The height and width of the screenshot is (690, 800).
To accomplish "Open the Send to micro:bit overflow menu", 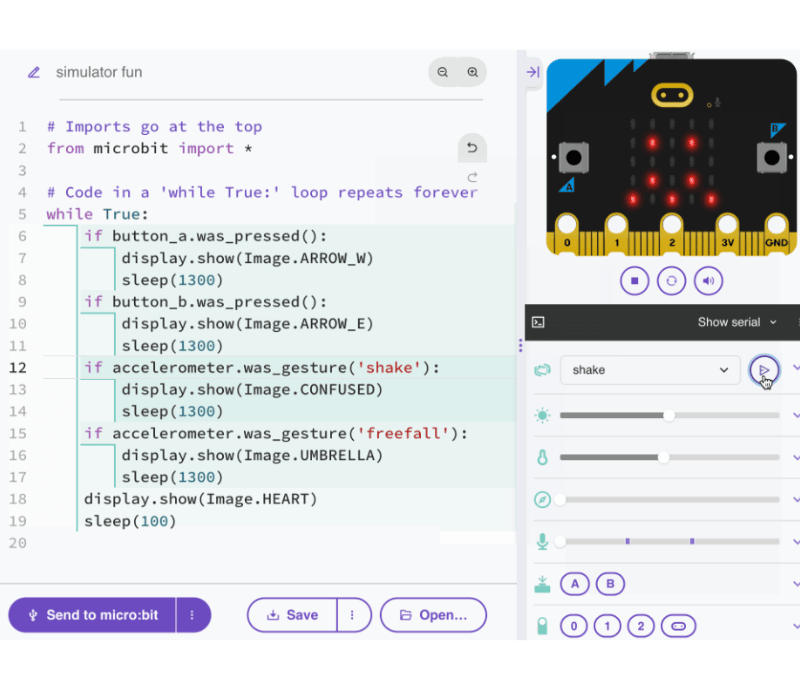I will [192, 615].
